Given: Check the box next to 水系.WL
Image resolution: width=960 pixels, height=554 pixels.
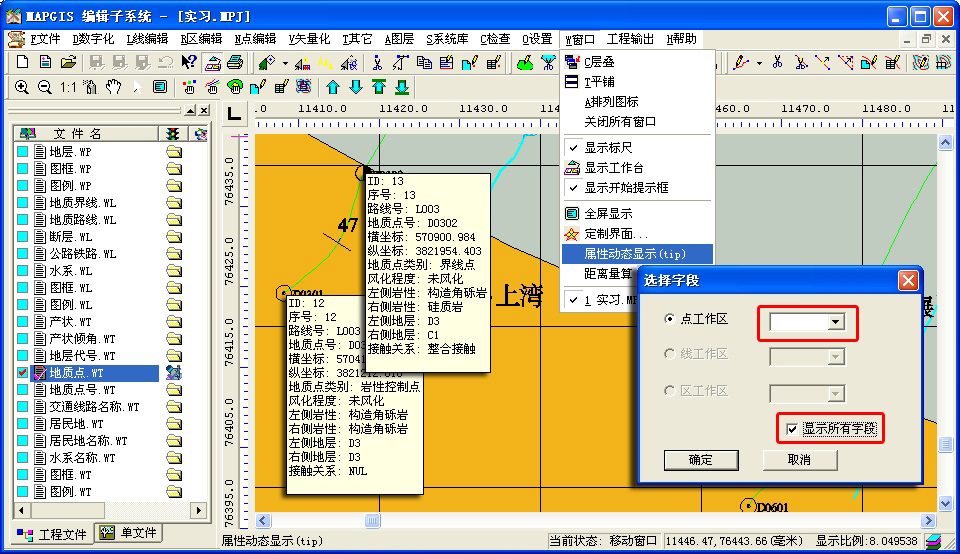Looking at the screenshot, I should [23, 271].
